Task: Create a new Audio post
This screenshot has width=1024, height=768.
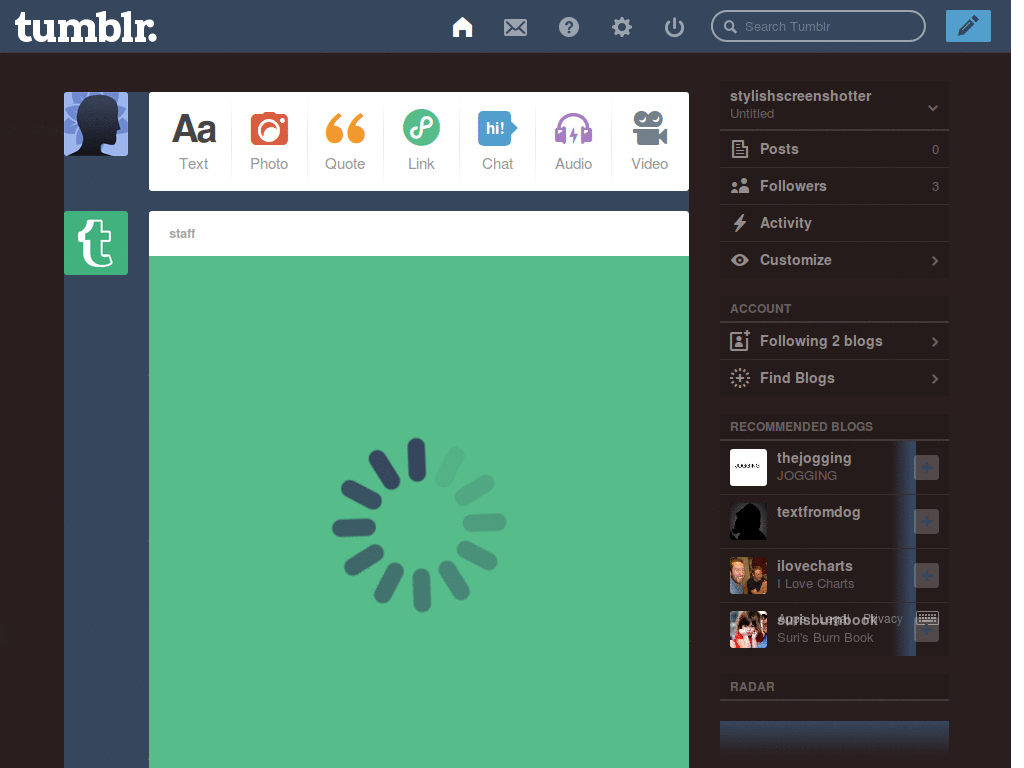Action: pyautogui.click(x=573, y=141)
